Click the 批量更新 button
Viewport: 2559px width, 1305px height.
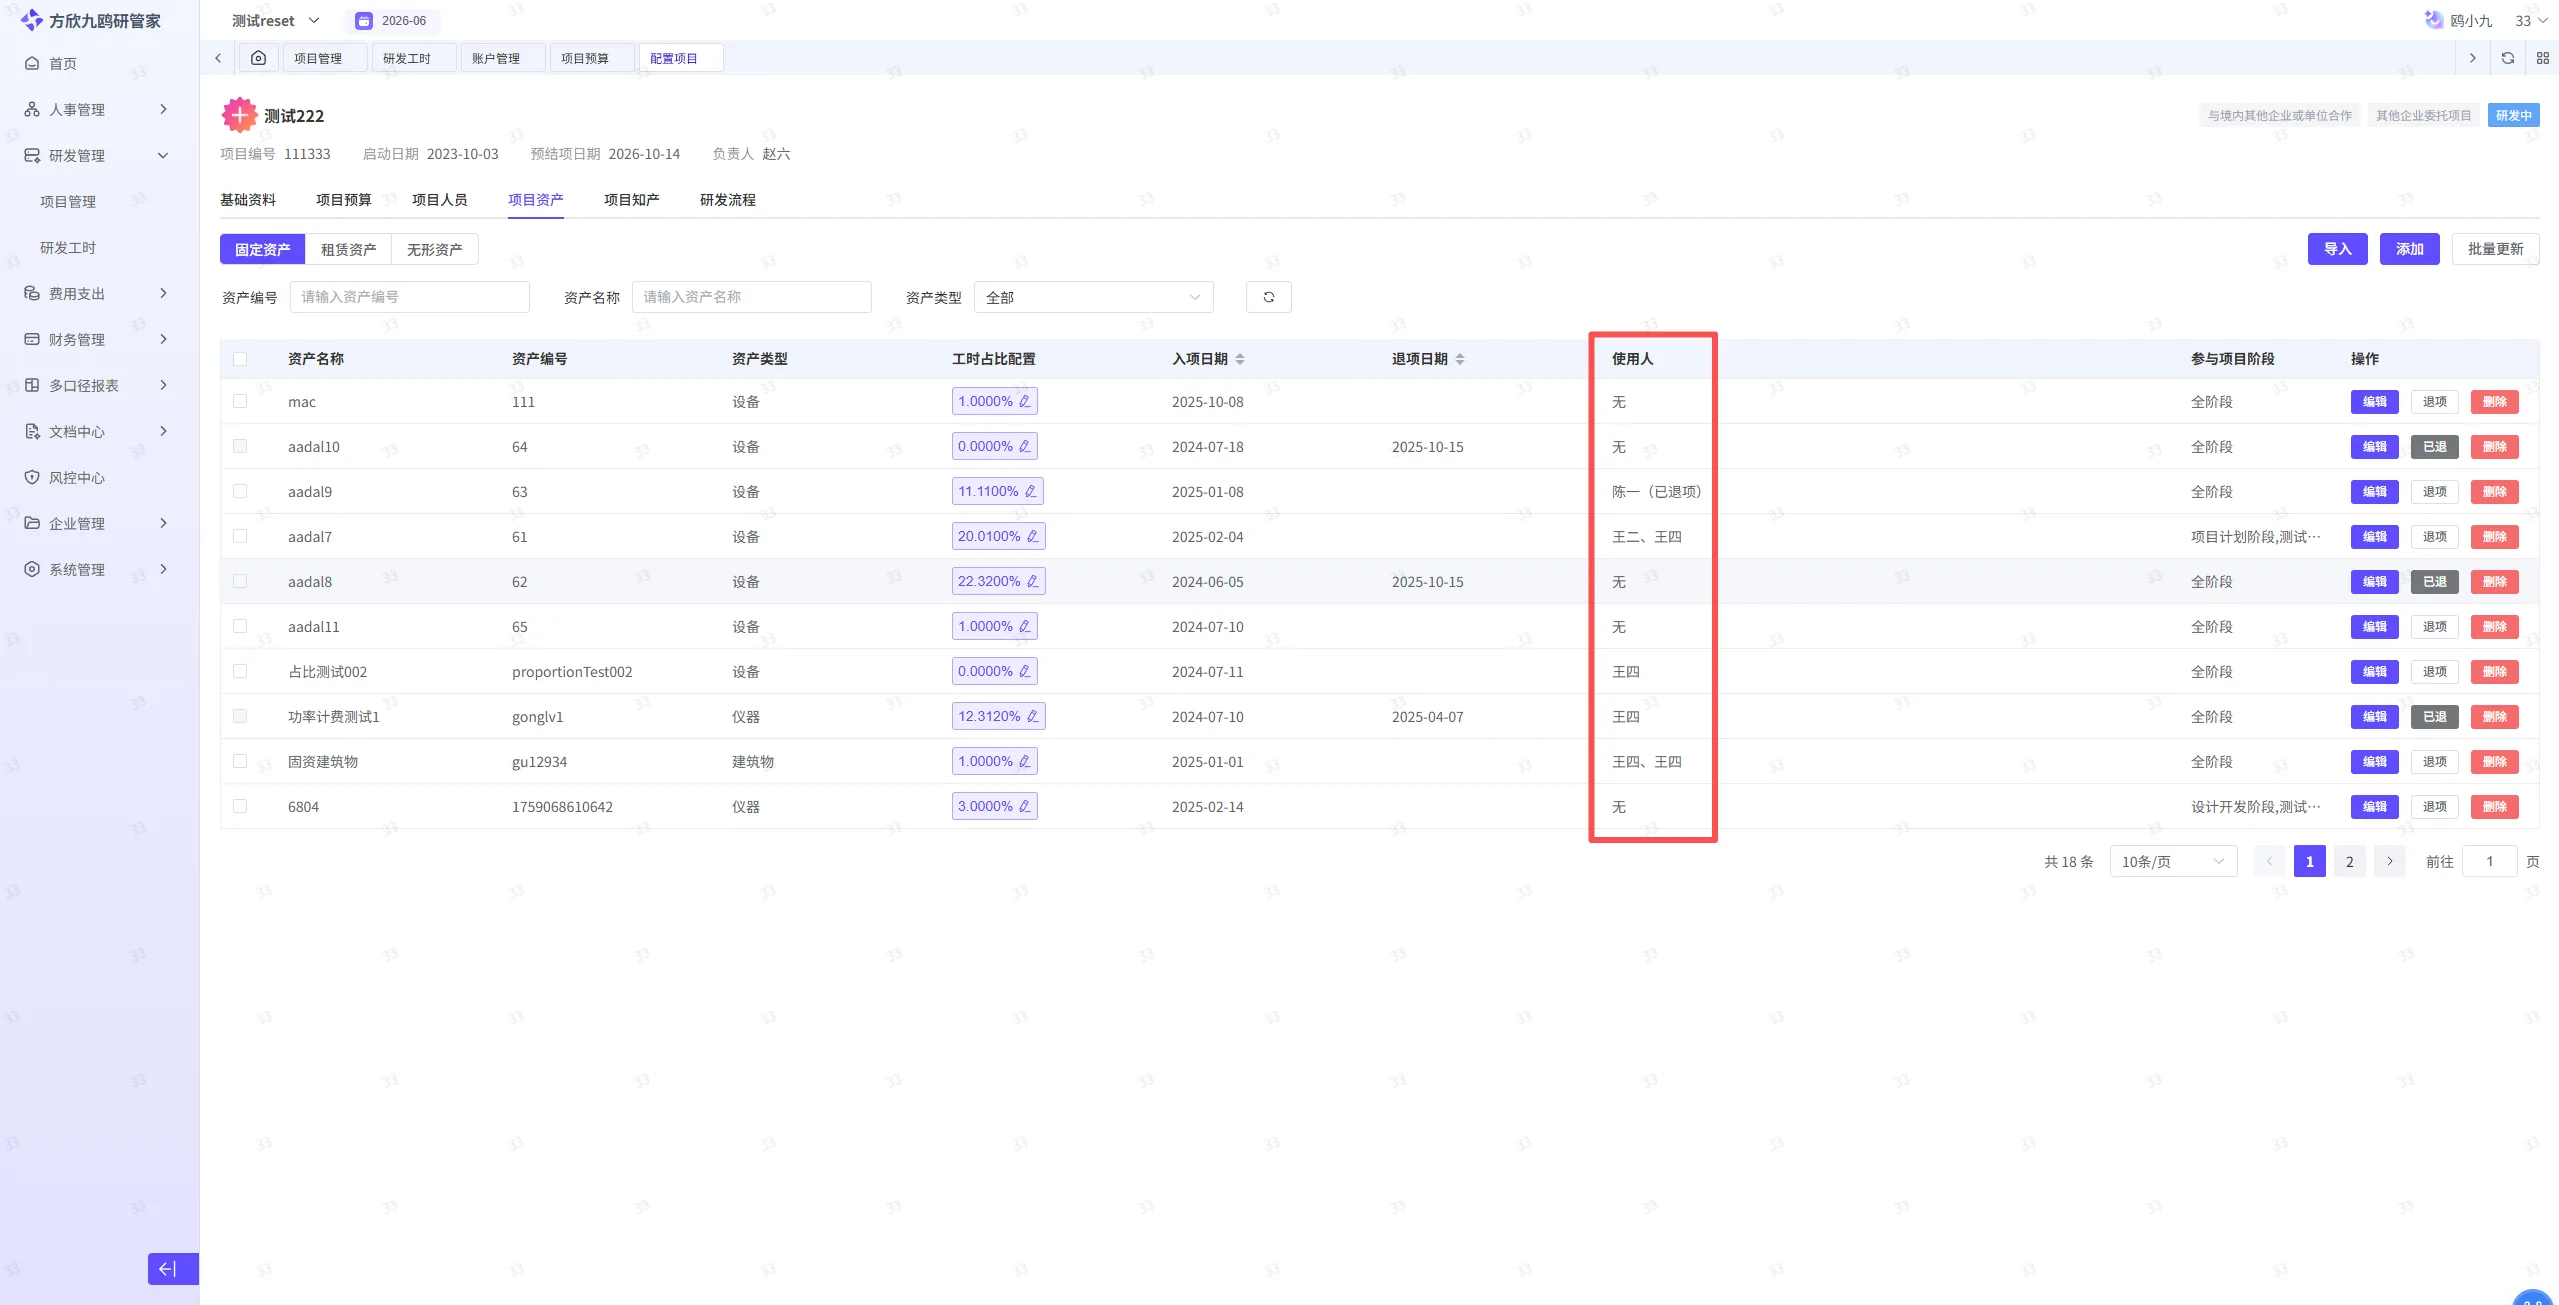[2495, 249]
